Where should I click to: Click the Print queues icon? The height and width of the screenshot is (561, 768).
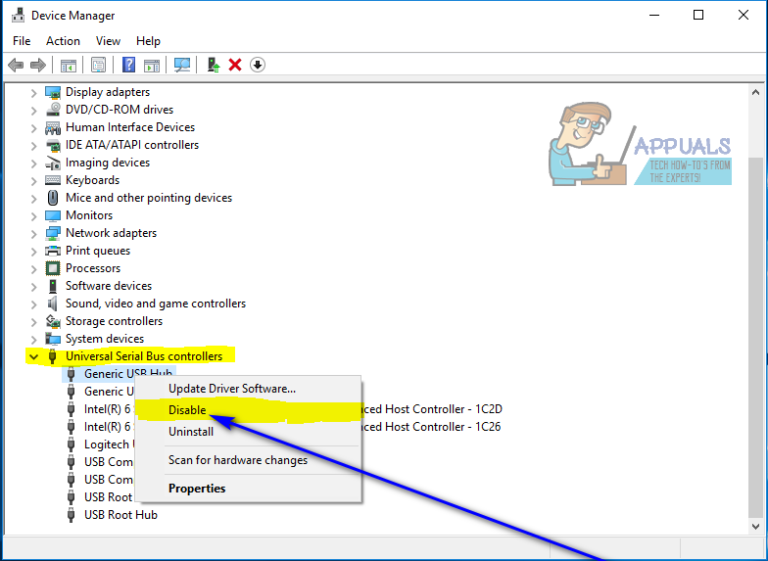53,251
